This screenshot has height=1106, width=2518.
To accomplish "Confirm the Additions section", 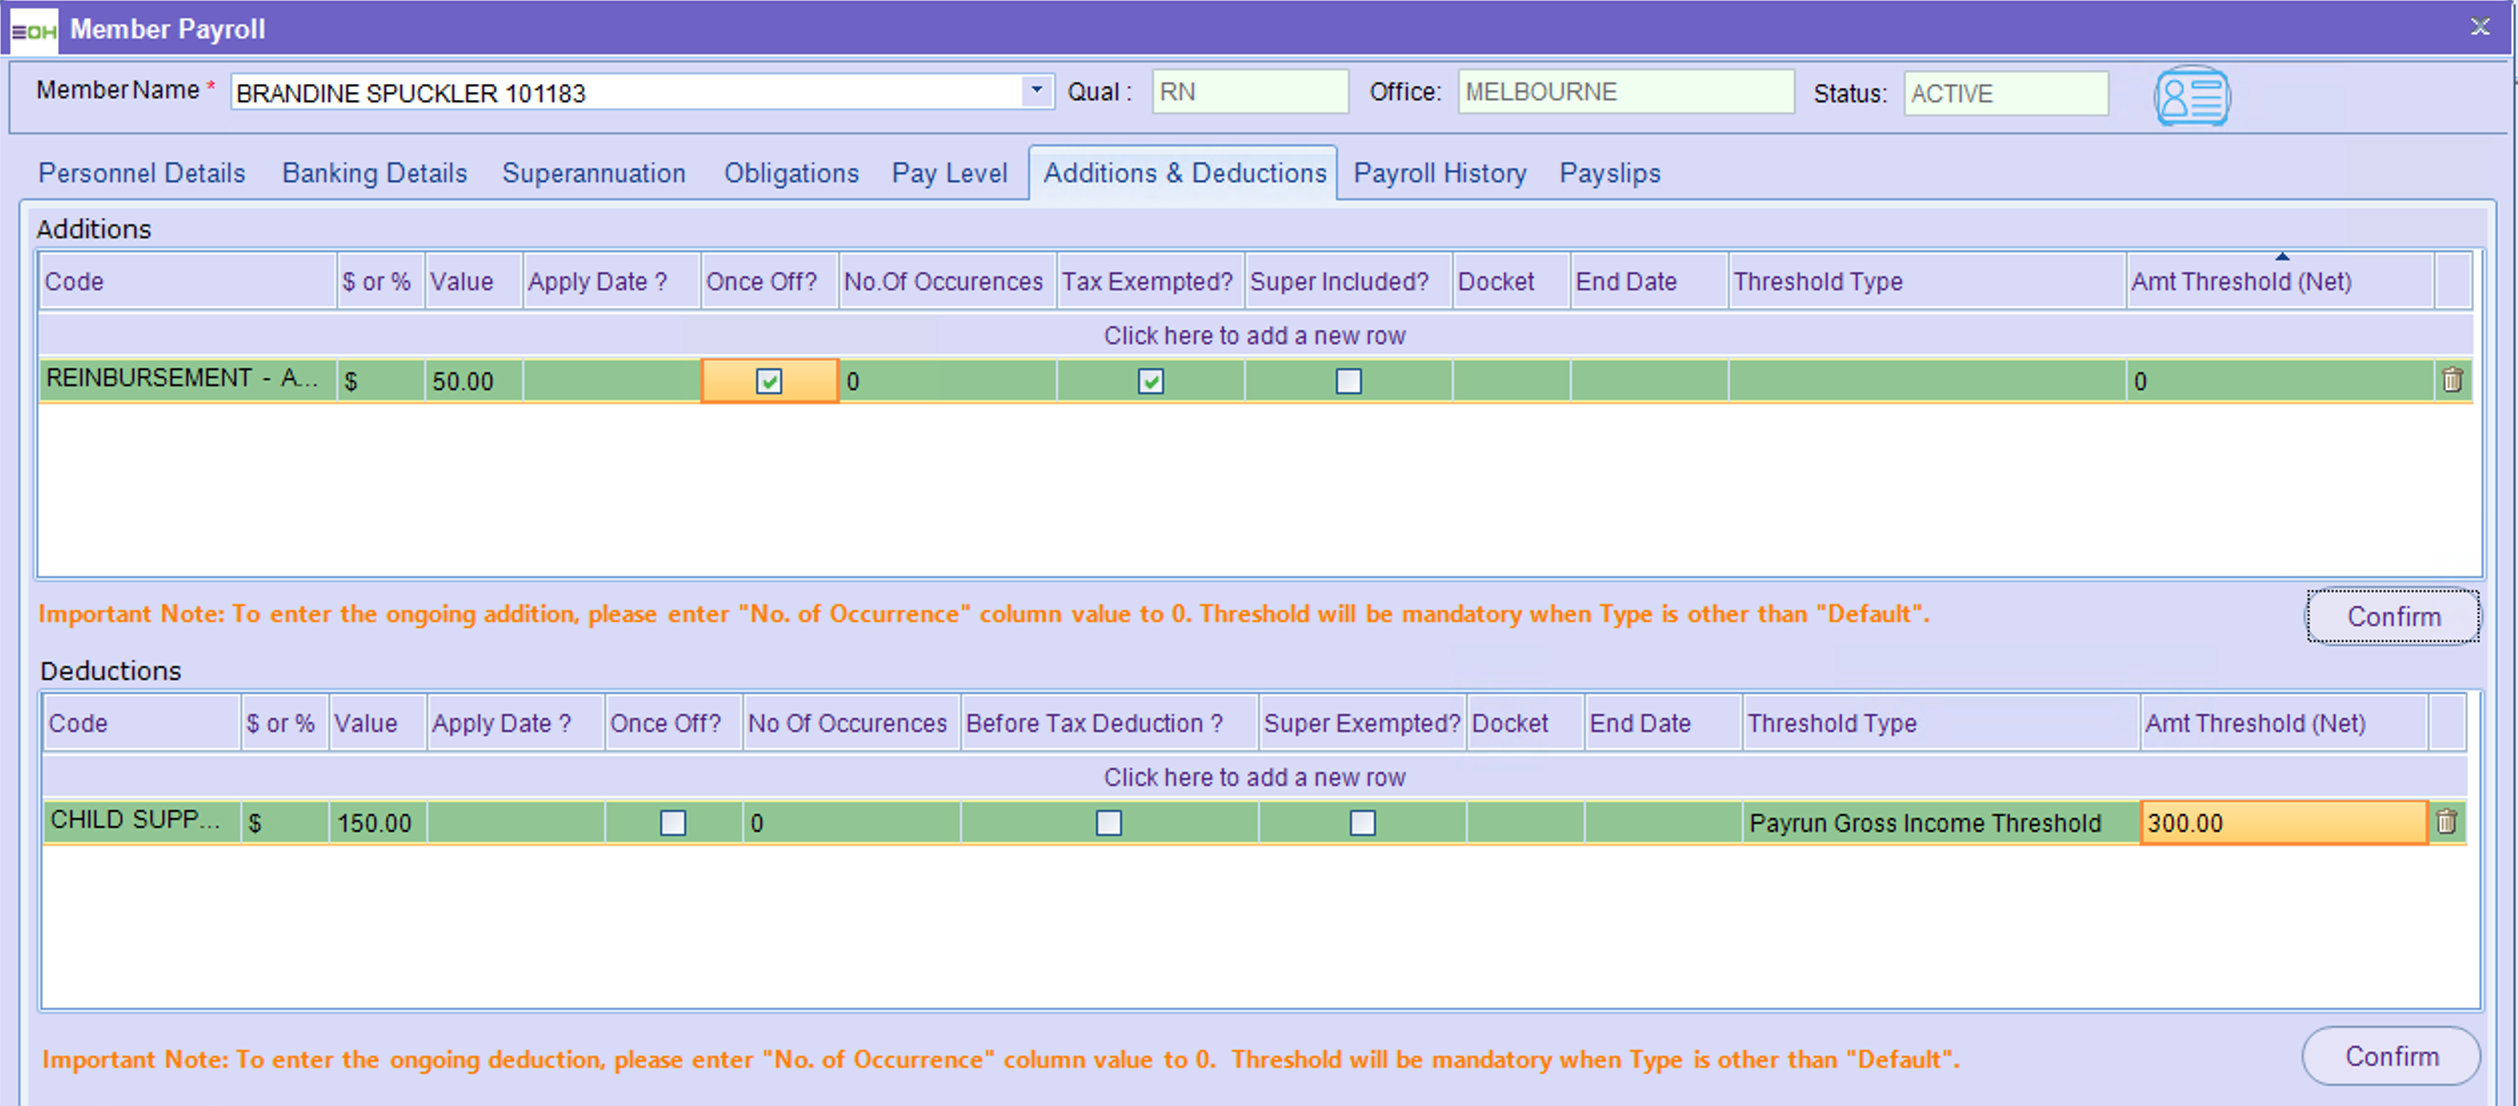I will pyautogui.click(x=2392, y=616).
